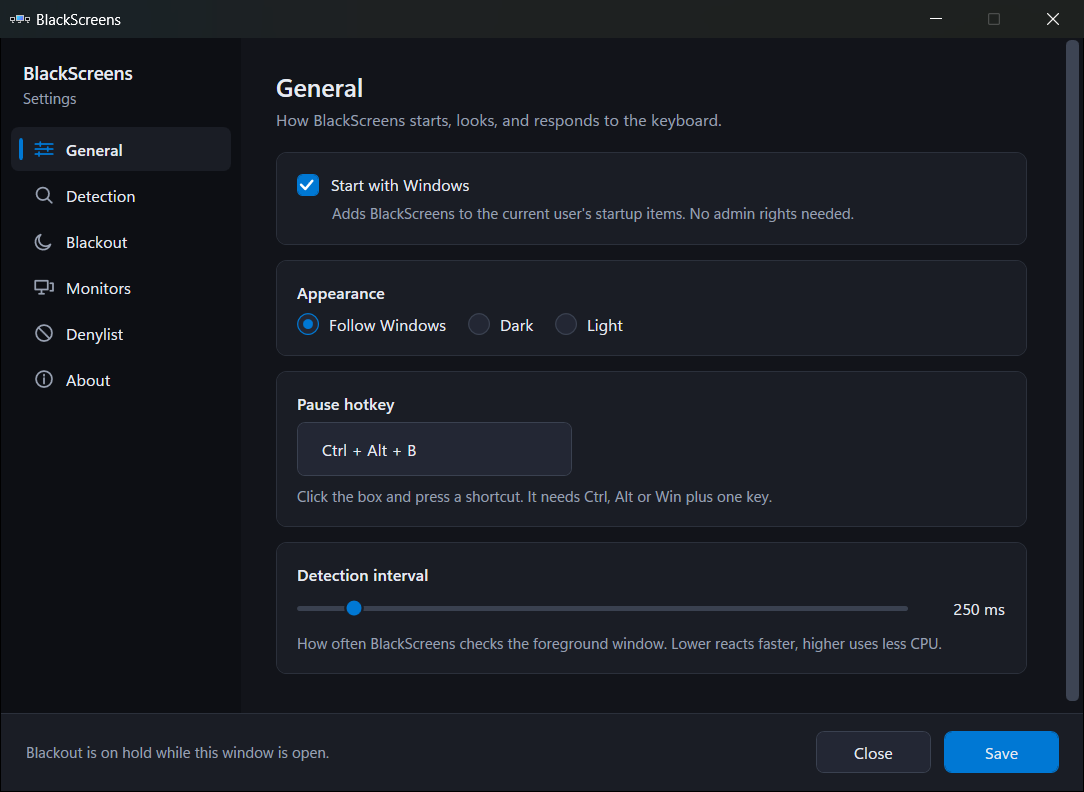1084x792 pixels.
Task: Select Follow Windows appearance option
Action: click(308, 325)
